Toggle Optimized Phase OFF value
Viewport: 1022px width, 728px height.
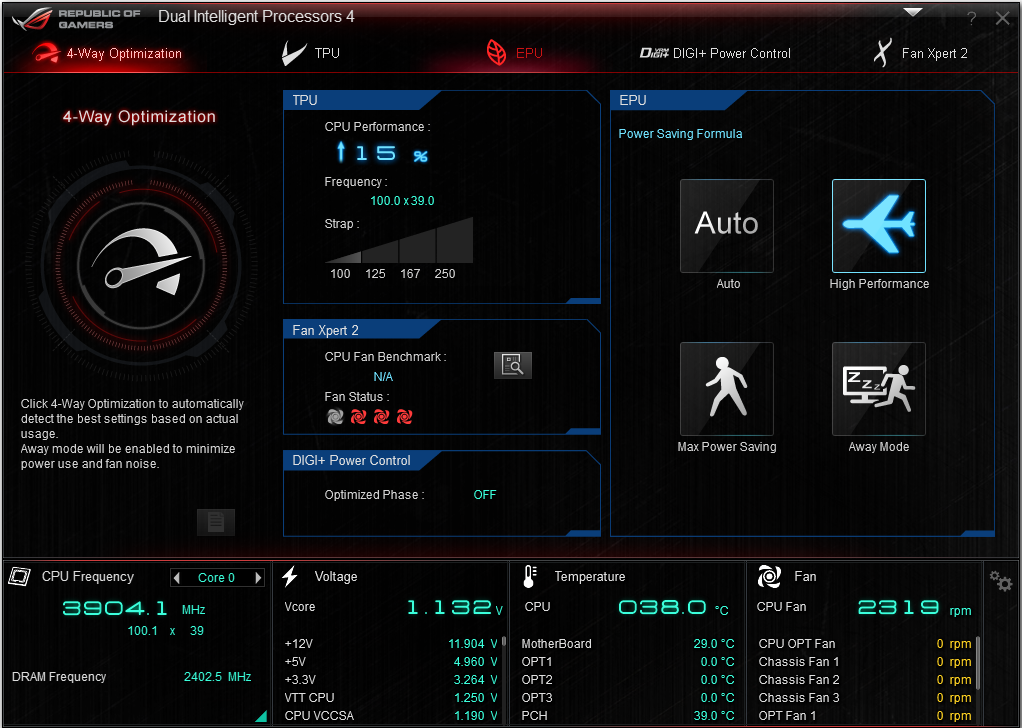[x=485, y=495]
